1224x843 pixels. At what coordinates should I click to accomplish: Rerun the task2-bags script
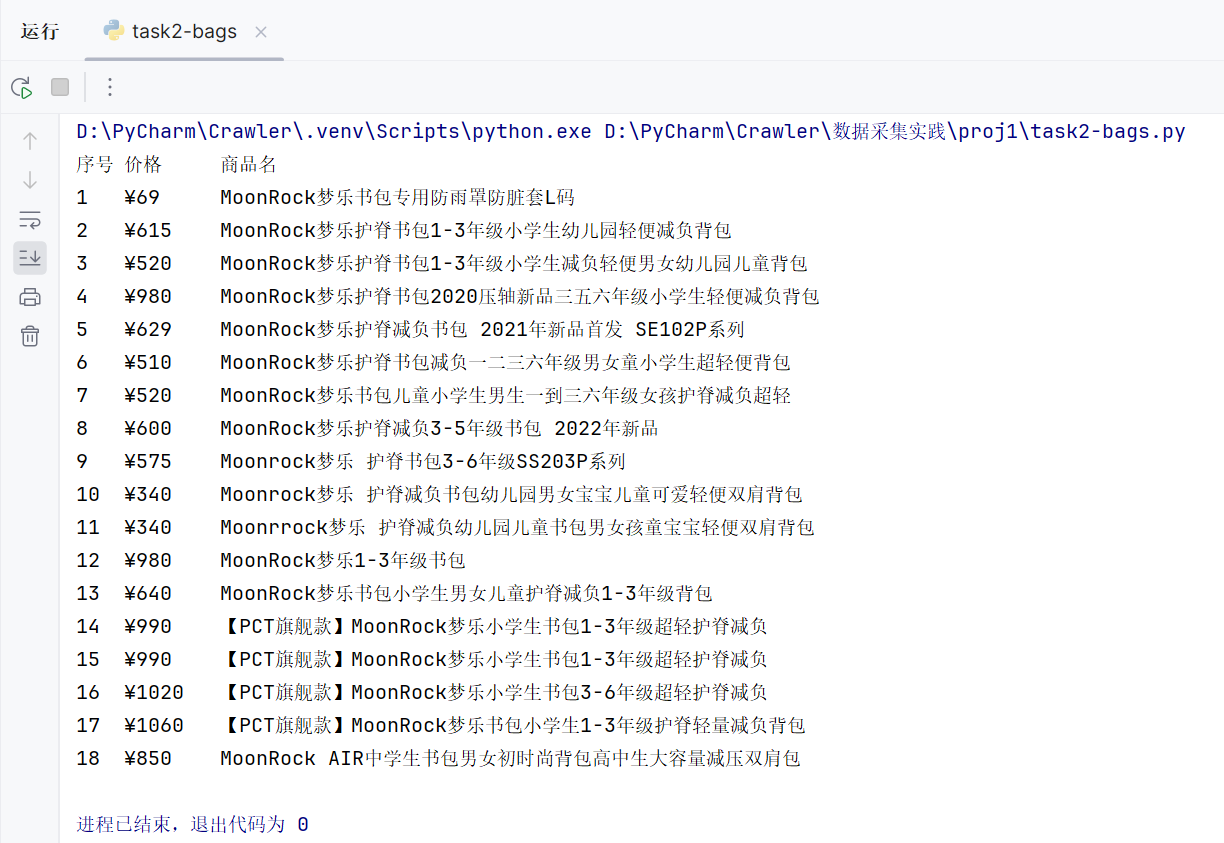pyautogui.click(x=22, y=87)
